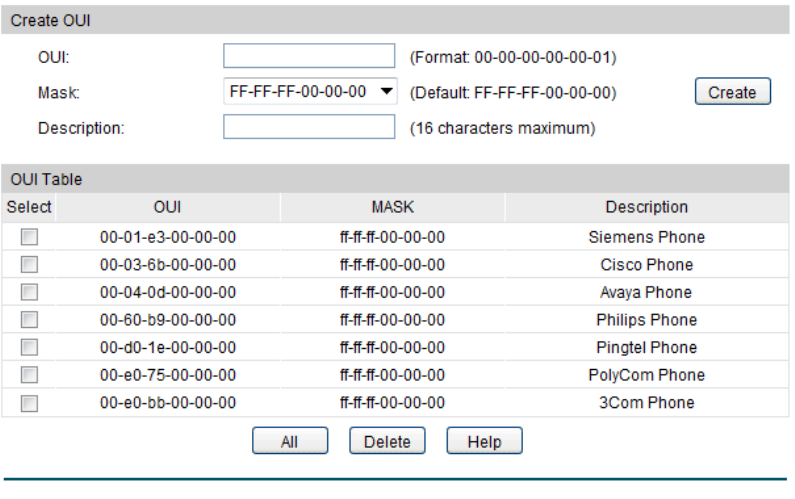The image size is (795, 499).
Task: Click OUI value 00-01-e3-00-00-00
Action: (x=167, y=237)
